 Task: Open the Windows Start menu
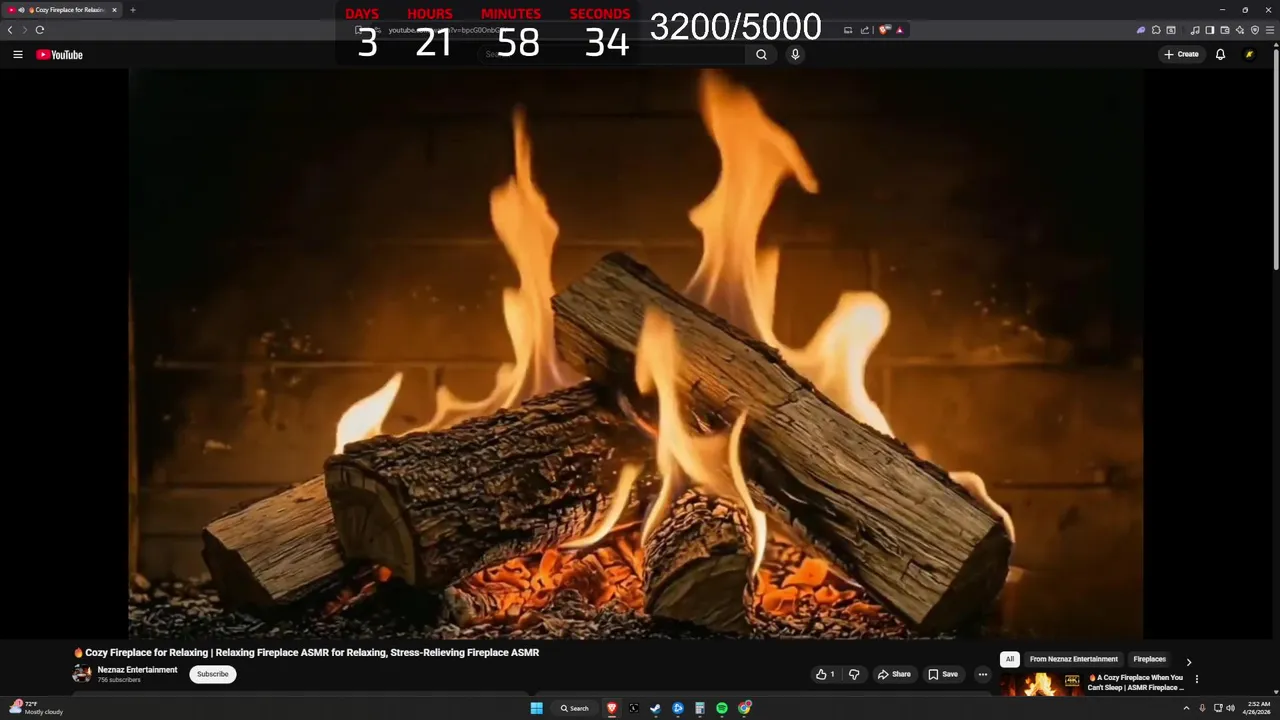pyautogui.click(x=536, y=708)
